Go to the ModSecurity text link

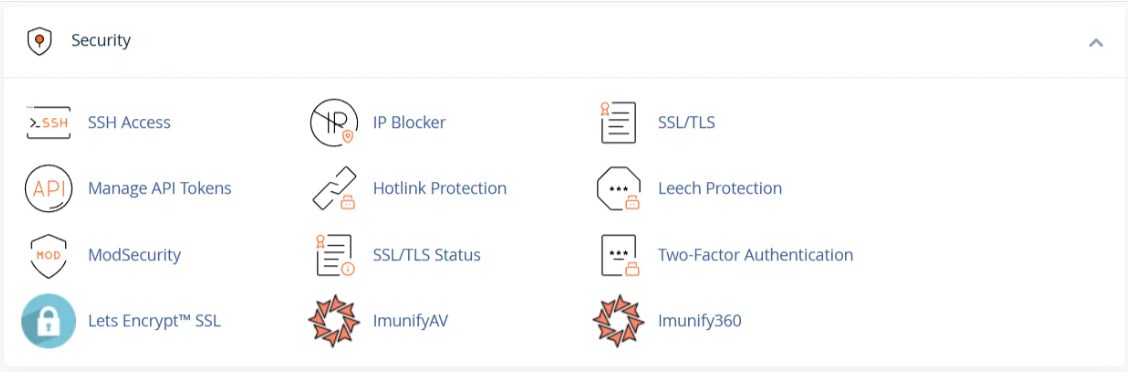[134, 255]
